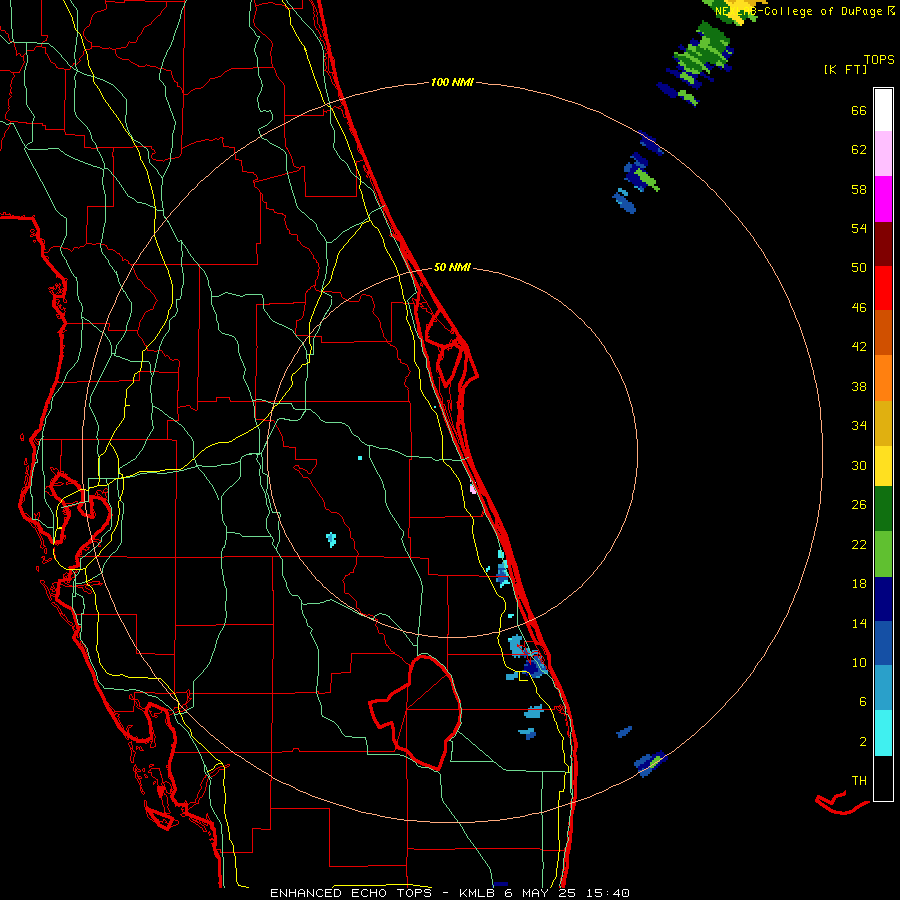Click the "6 MAY 25" date text
This screenshot has height=900, width=900.
click(x=540, y=893)
